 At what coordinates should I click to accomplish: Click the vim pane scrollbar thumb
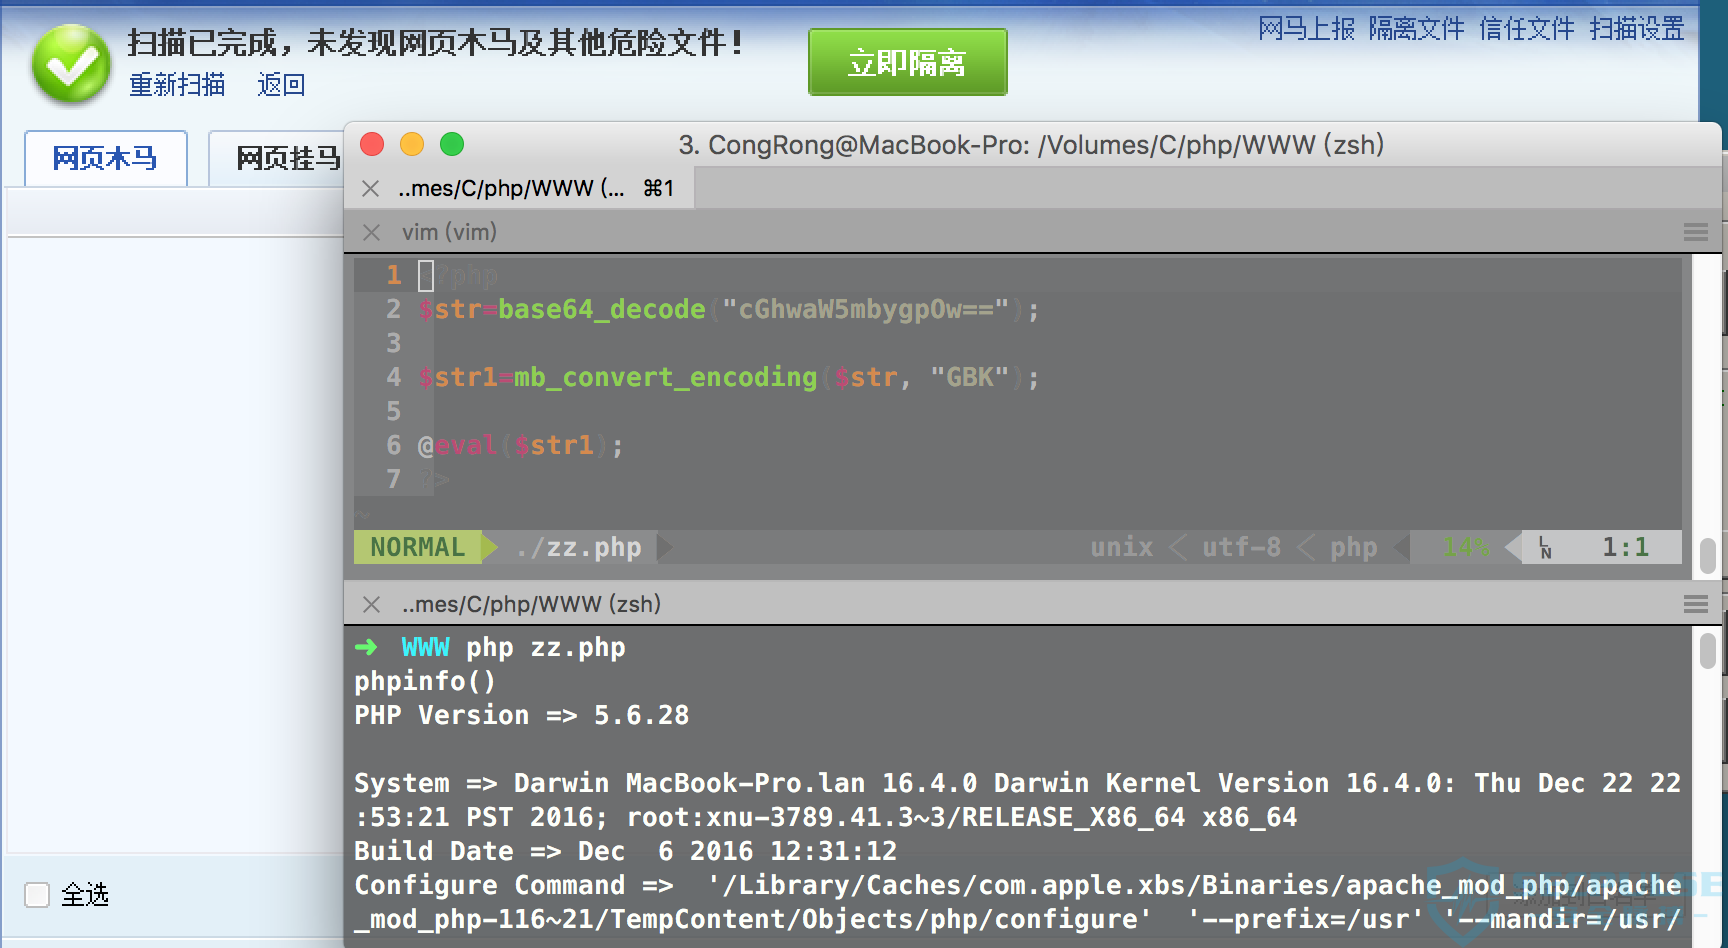click(1708, 556)
